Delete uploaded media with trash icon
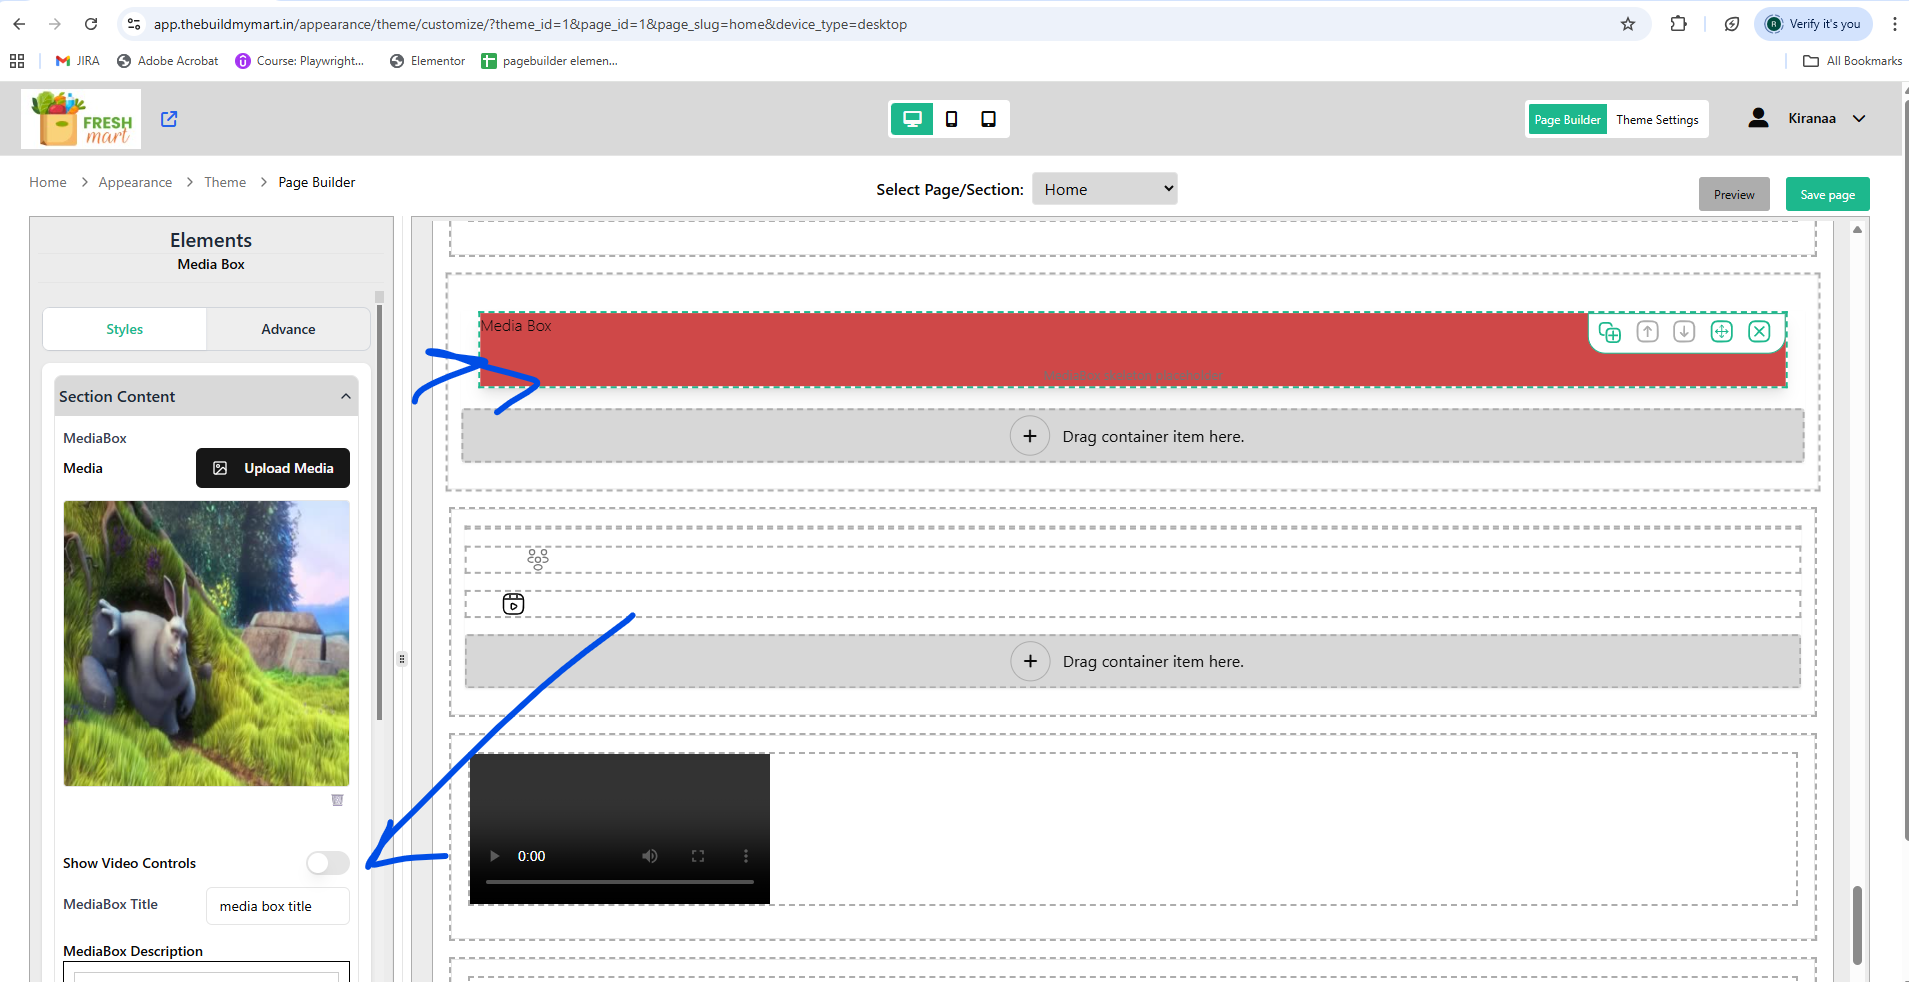 pos(338,800)
